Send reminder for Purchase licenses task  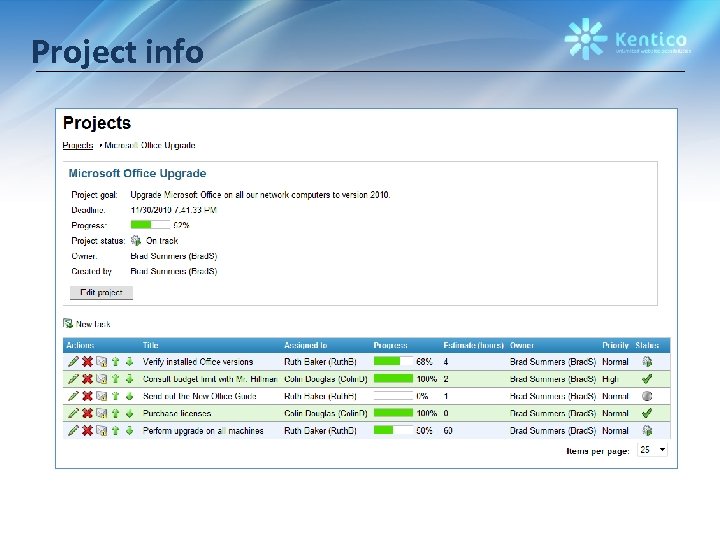click(x=101, y=413)
